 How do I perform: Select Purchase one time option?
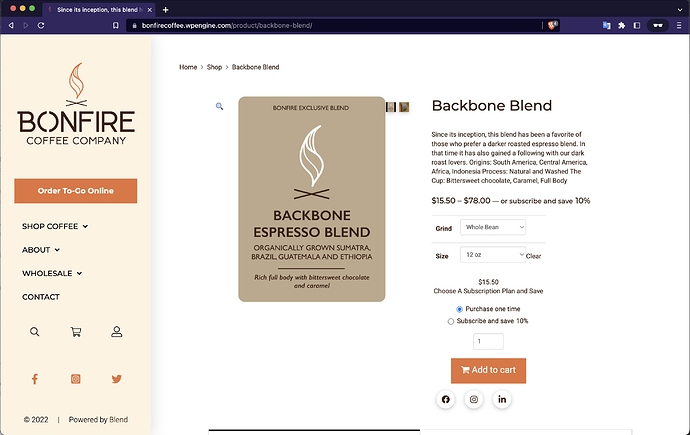(460, 310)
